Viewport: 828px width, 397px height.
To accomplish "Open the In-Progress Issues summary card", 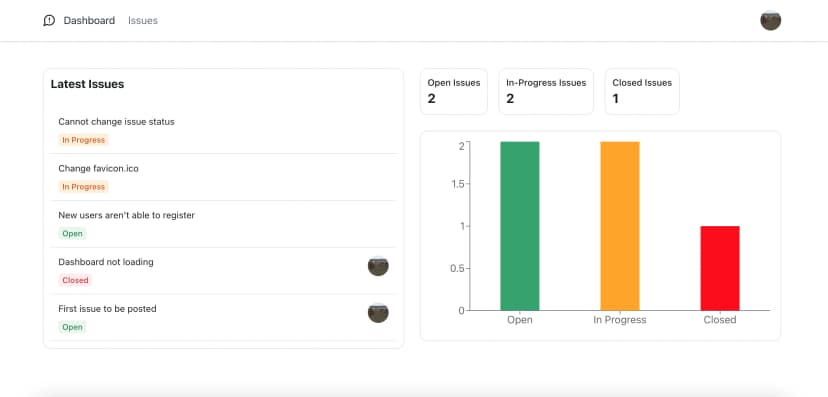I will [x=546, y=91].
